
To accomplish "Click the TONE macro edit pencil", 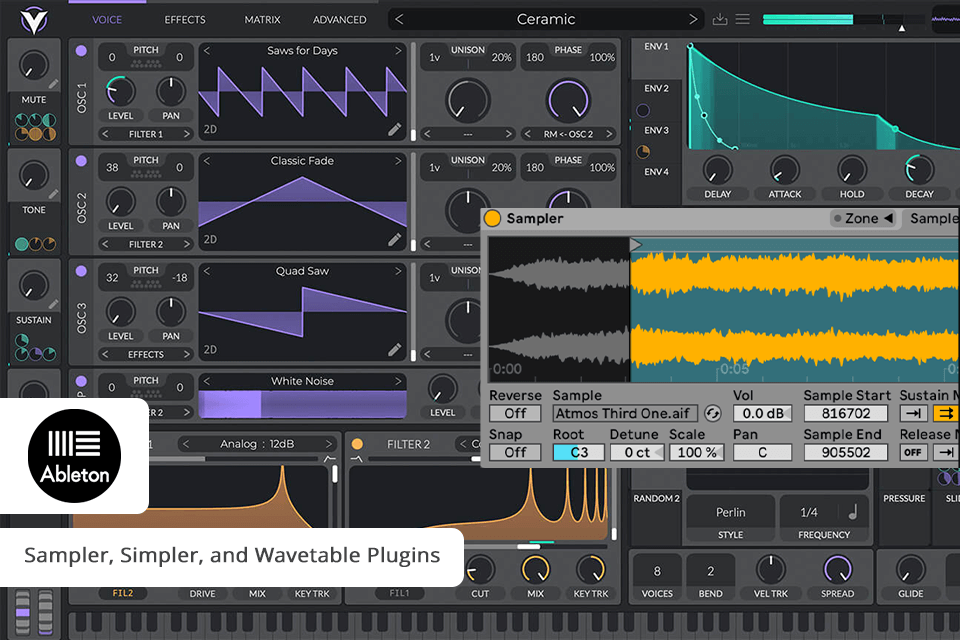I will click(54, 194).
